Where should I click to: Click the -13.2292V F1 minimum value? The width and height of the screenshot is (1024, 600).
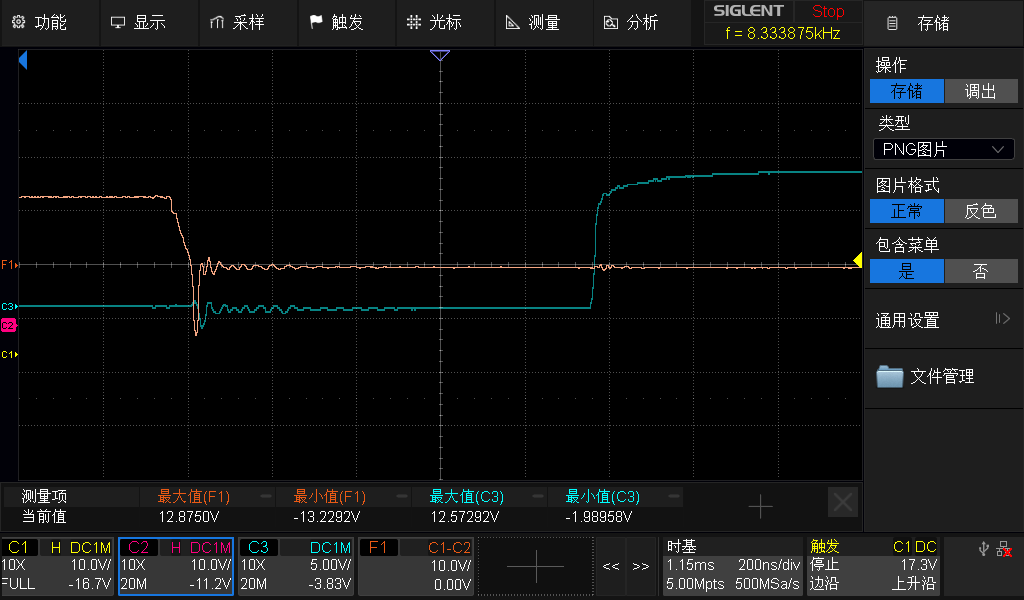click(327, 517)
